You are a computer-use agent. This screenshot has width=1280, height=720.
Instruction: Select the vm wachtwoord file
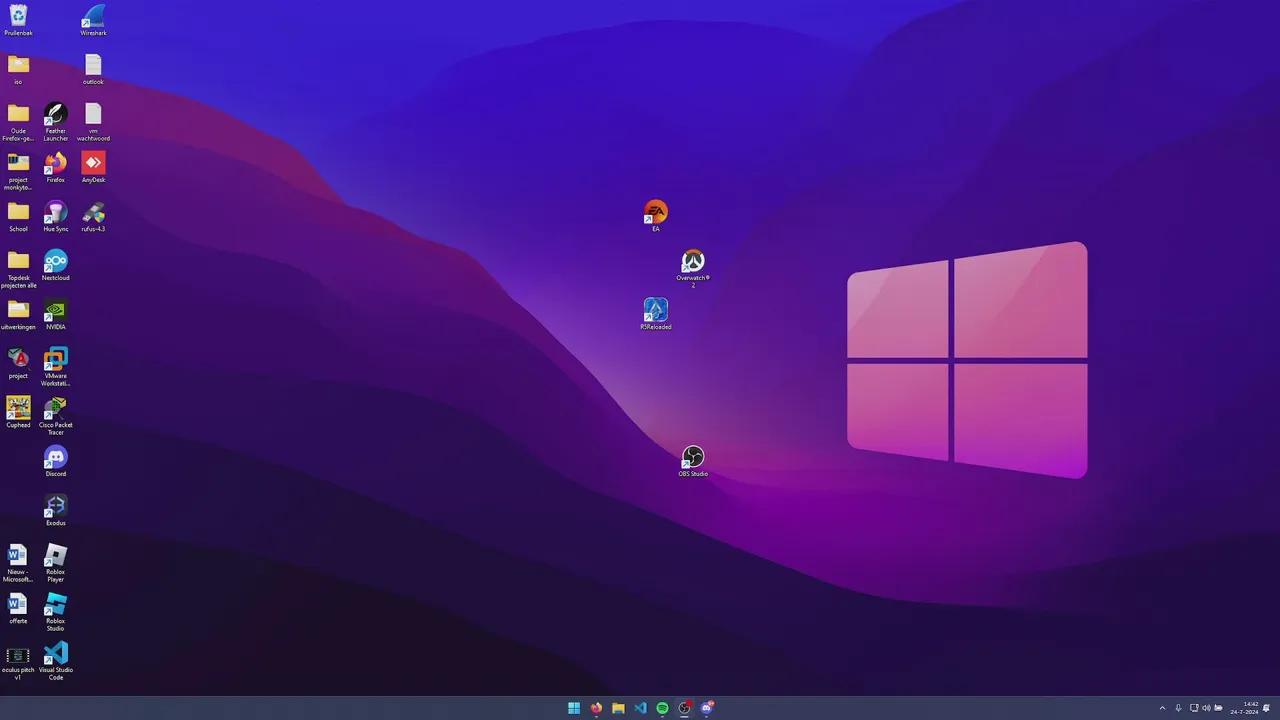(93, 122)
